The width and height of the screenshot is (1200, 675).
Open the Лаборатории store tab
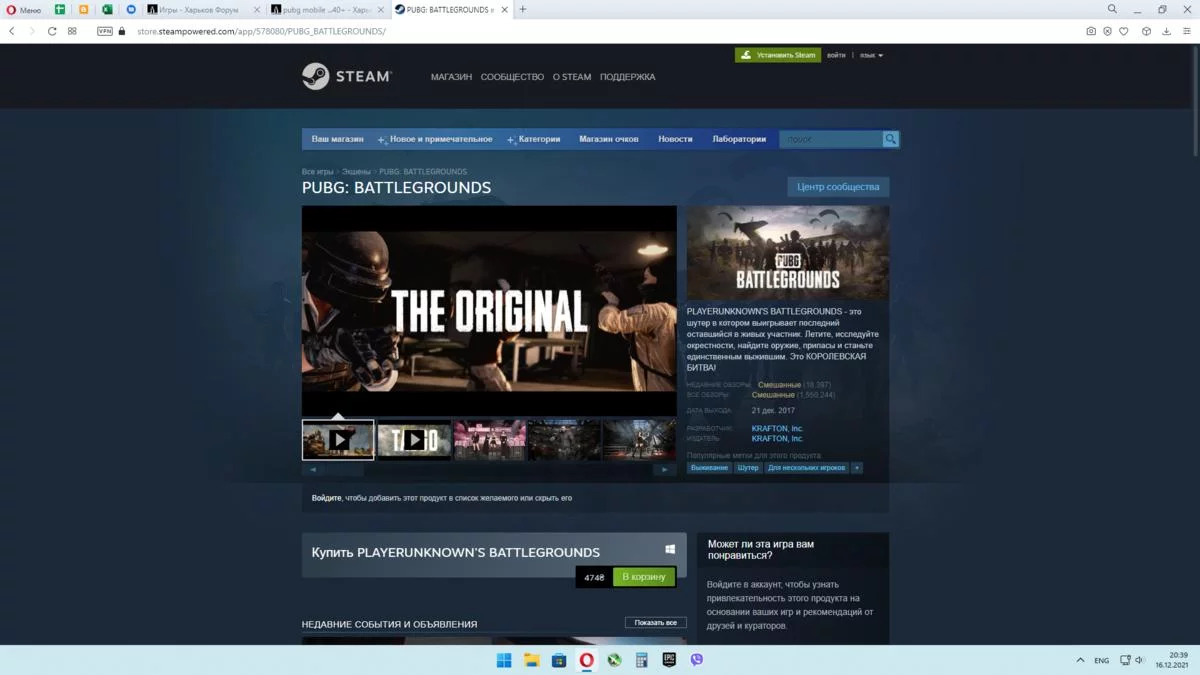[x=739, y=139]
